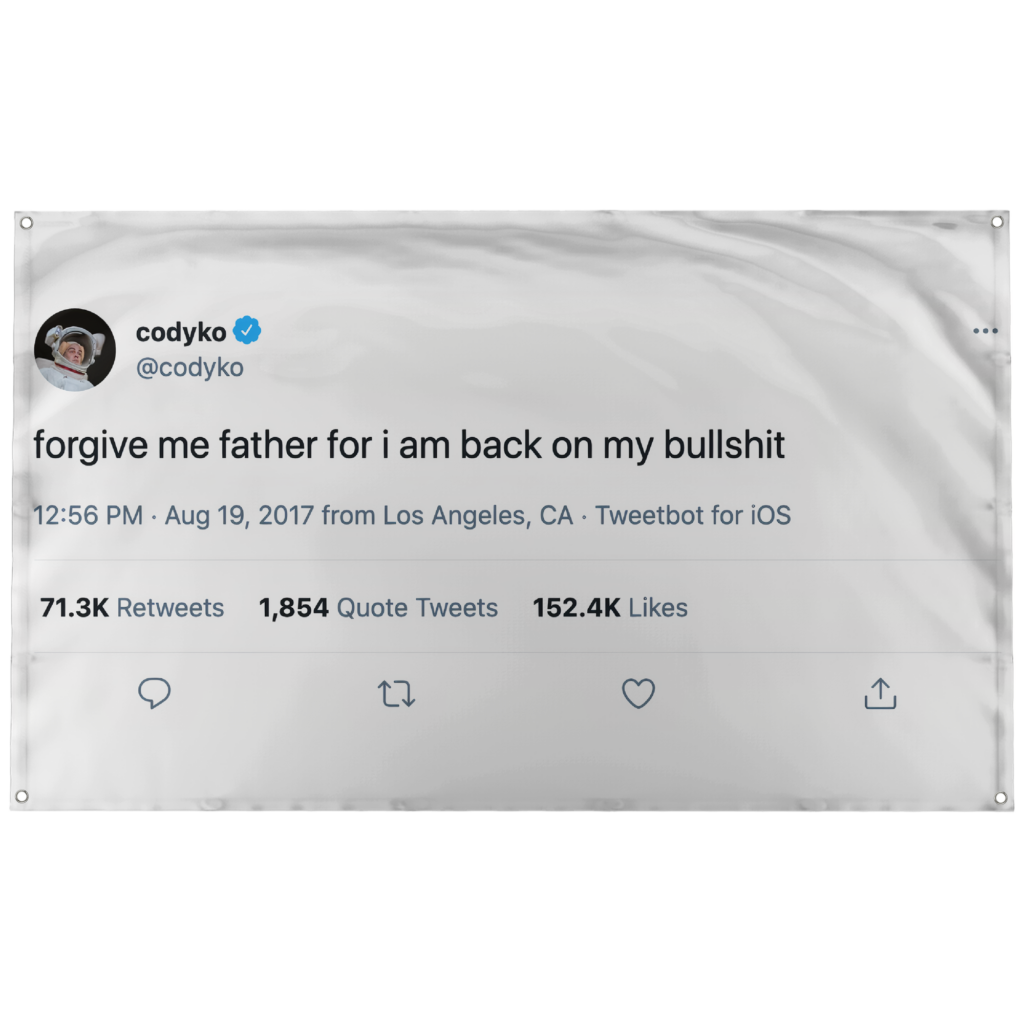Click the bottom-right flag grommet hole
The image size is (1024, 1024).
(1000, 797)
